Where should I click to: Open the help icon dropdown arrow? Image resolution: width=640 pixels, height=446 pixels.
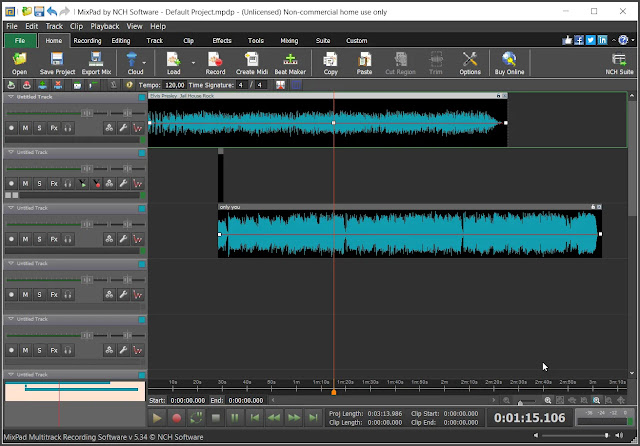(633, 40)
